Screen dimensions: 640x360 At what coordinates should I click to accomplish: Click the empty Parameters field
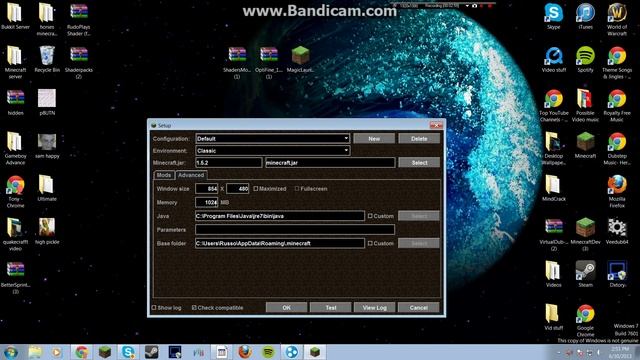295,229
